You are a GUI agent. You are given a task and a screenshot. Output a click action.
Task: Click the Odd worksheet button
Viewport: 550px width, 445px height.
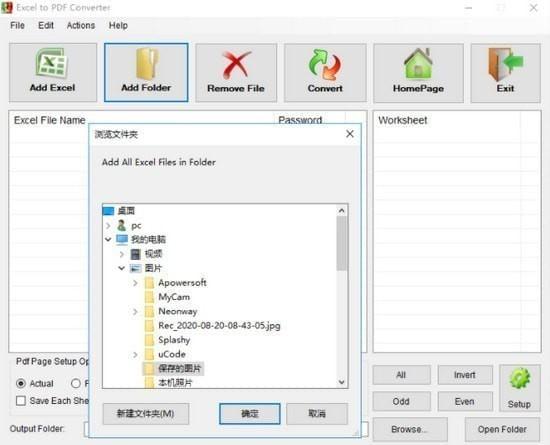401,401
